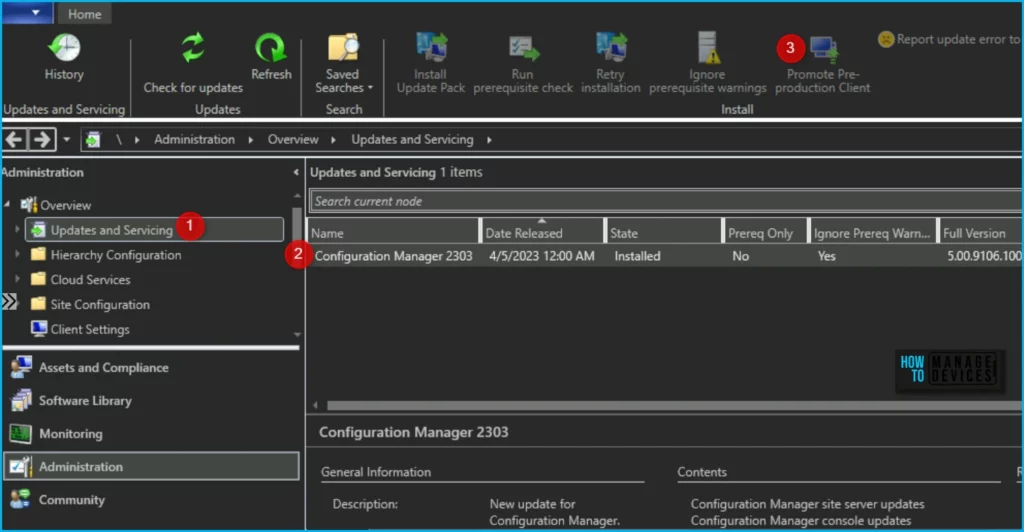Image resolution: width=1024 pixels, height=532 pixels.
Task: Sort by Ignore Prereq Warn column header
Action: click(x=872, y=233)
